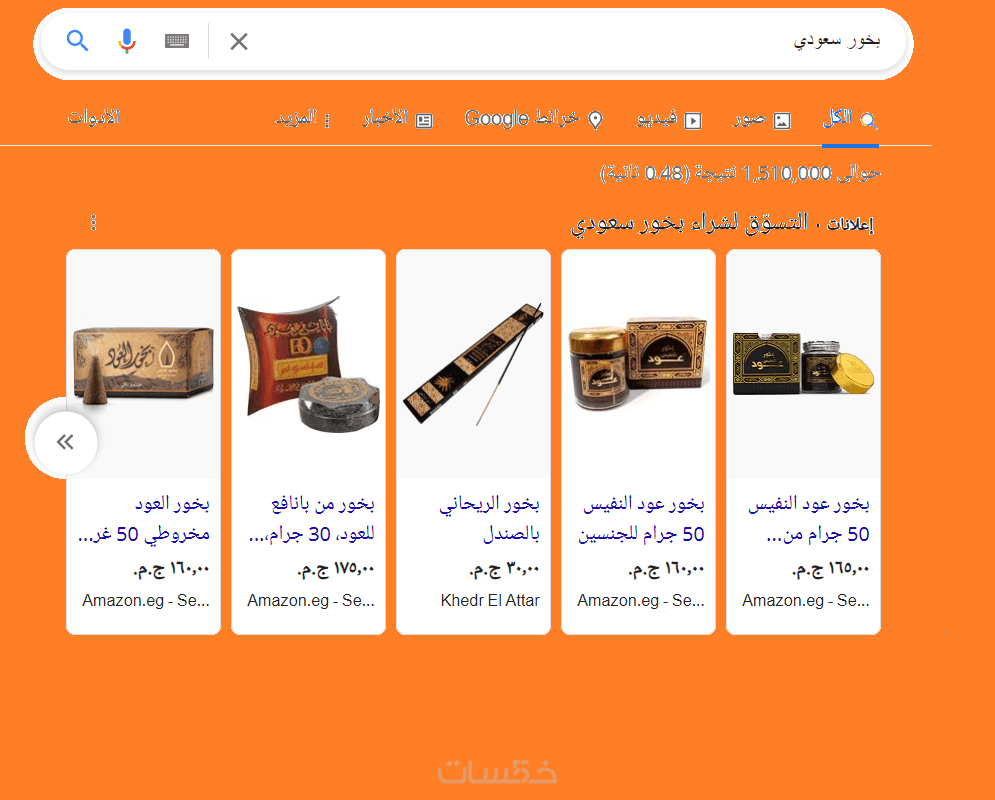This screenshot has width=995, height=800.
Task: Click the Khedr El Attar seller name
Action: pos(490,600)
